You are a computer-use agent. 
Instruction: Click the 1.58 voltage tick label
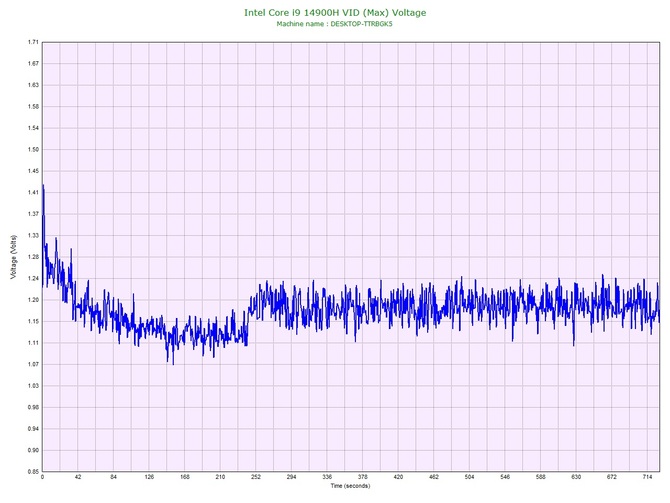point(33,107)
